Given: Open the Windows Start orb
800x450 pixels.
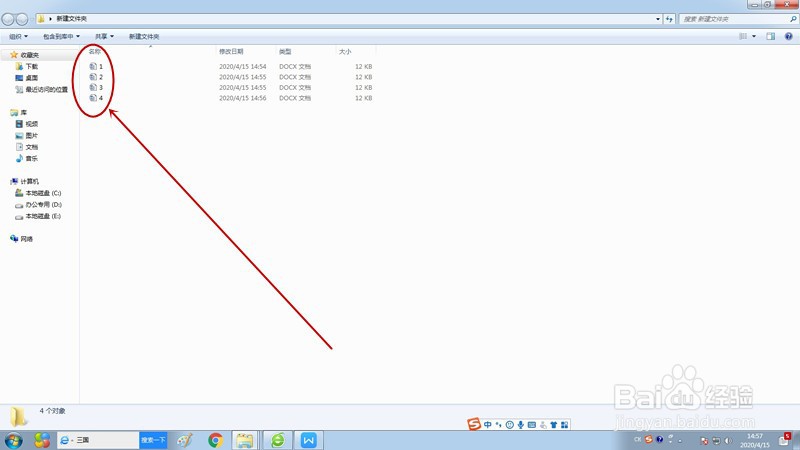Looking at the screenshot, I should pyautogui.click(x=14, y=440).
